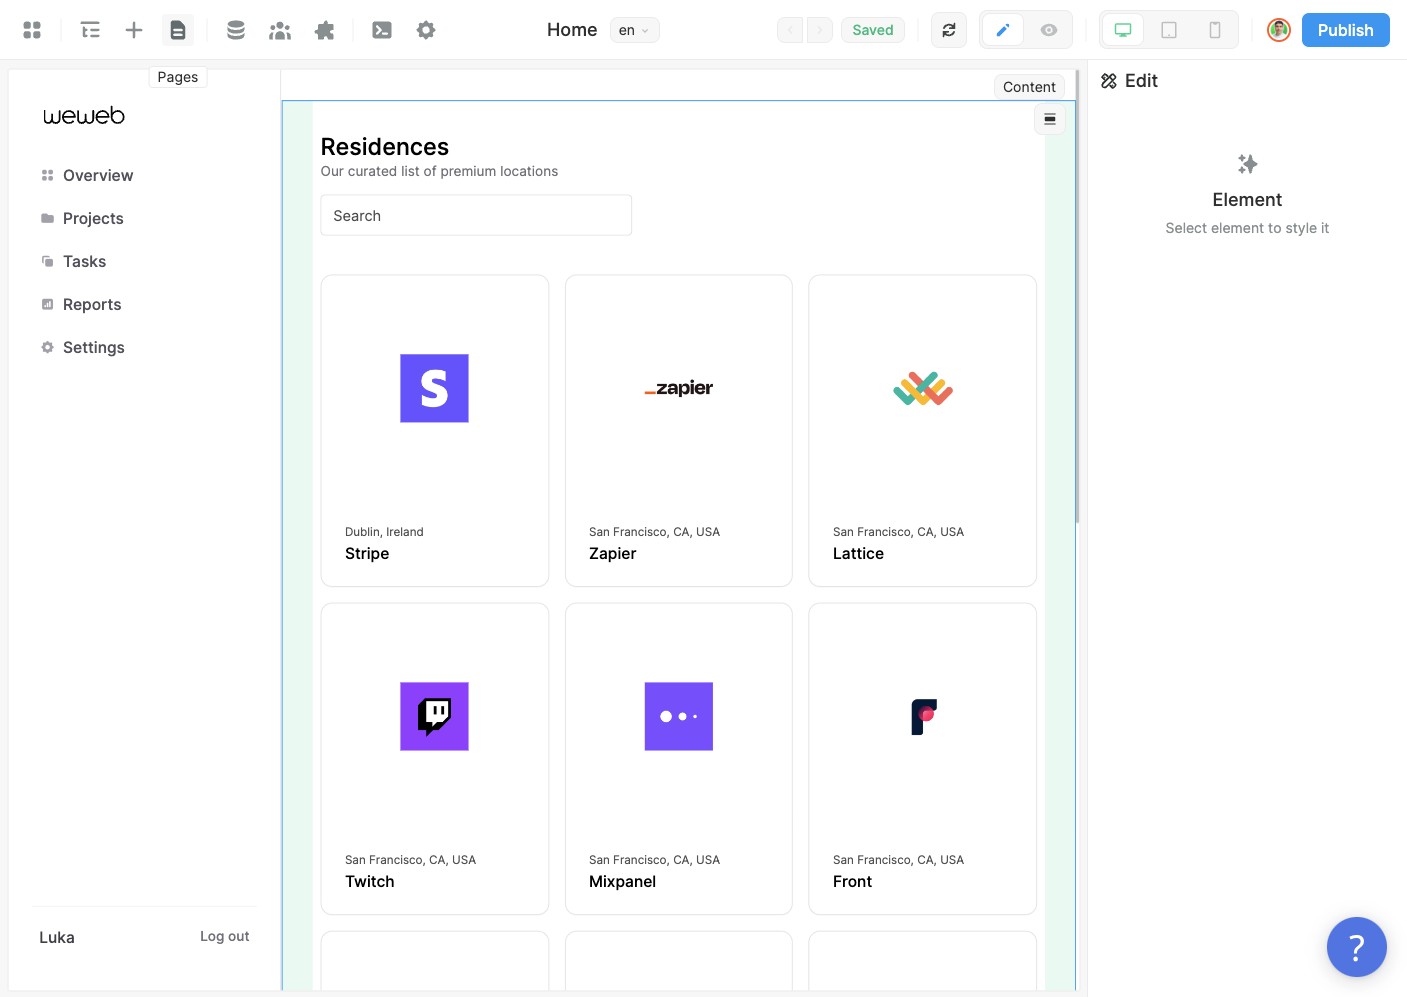Open the layout tree navigator icon

click(90, 30)
